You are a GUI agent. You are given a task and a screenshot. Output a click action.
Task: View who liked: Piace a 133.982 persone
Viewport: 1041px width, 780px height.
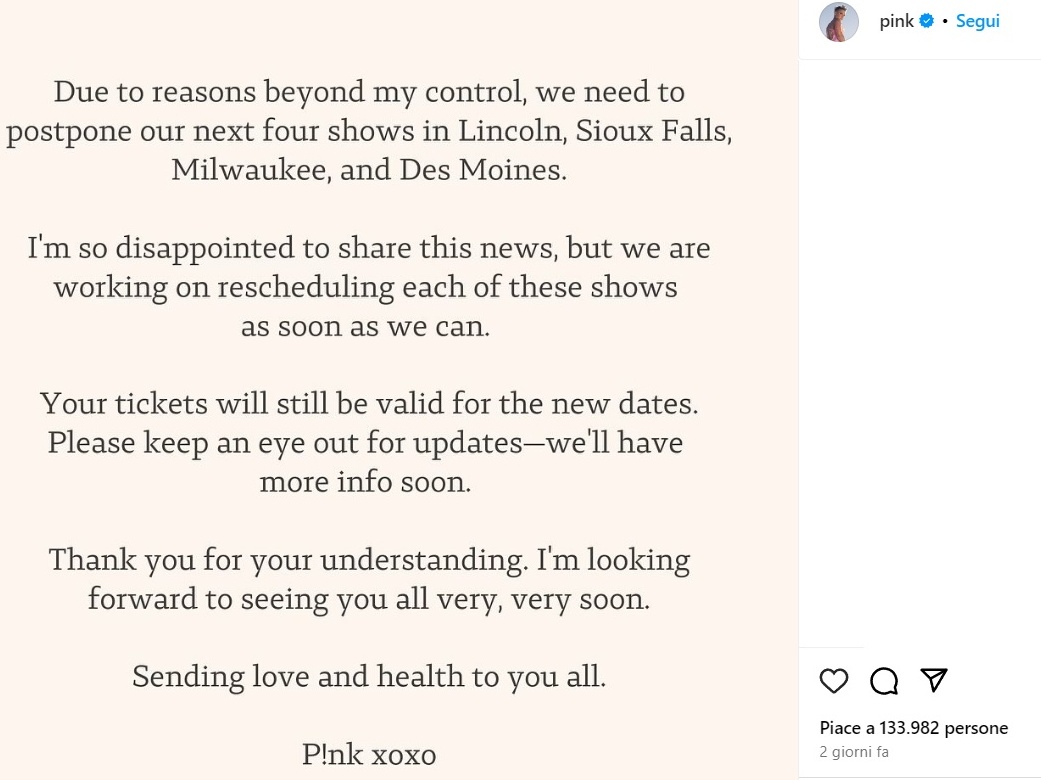(913, 728)
